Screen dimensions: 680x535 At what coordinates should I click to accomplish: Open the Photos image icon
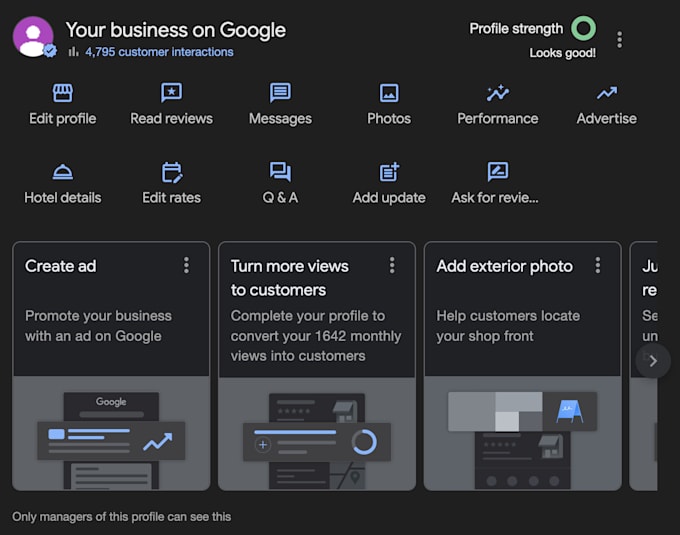click(389, 93)
